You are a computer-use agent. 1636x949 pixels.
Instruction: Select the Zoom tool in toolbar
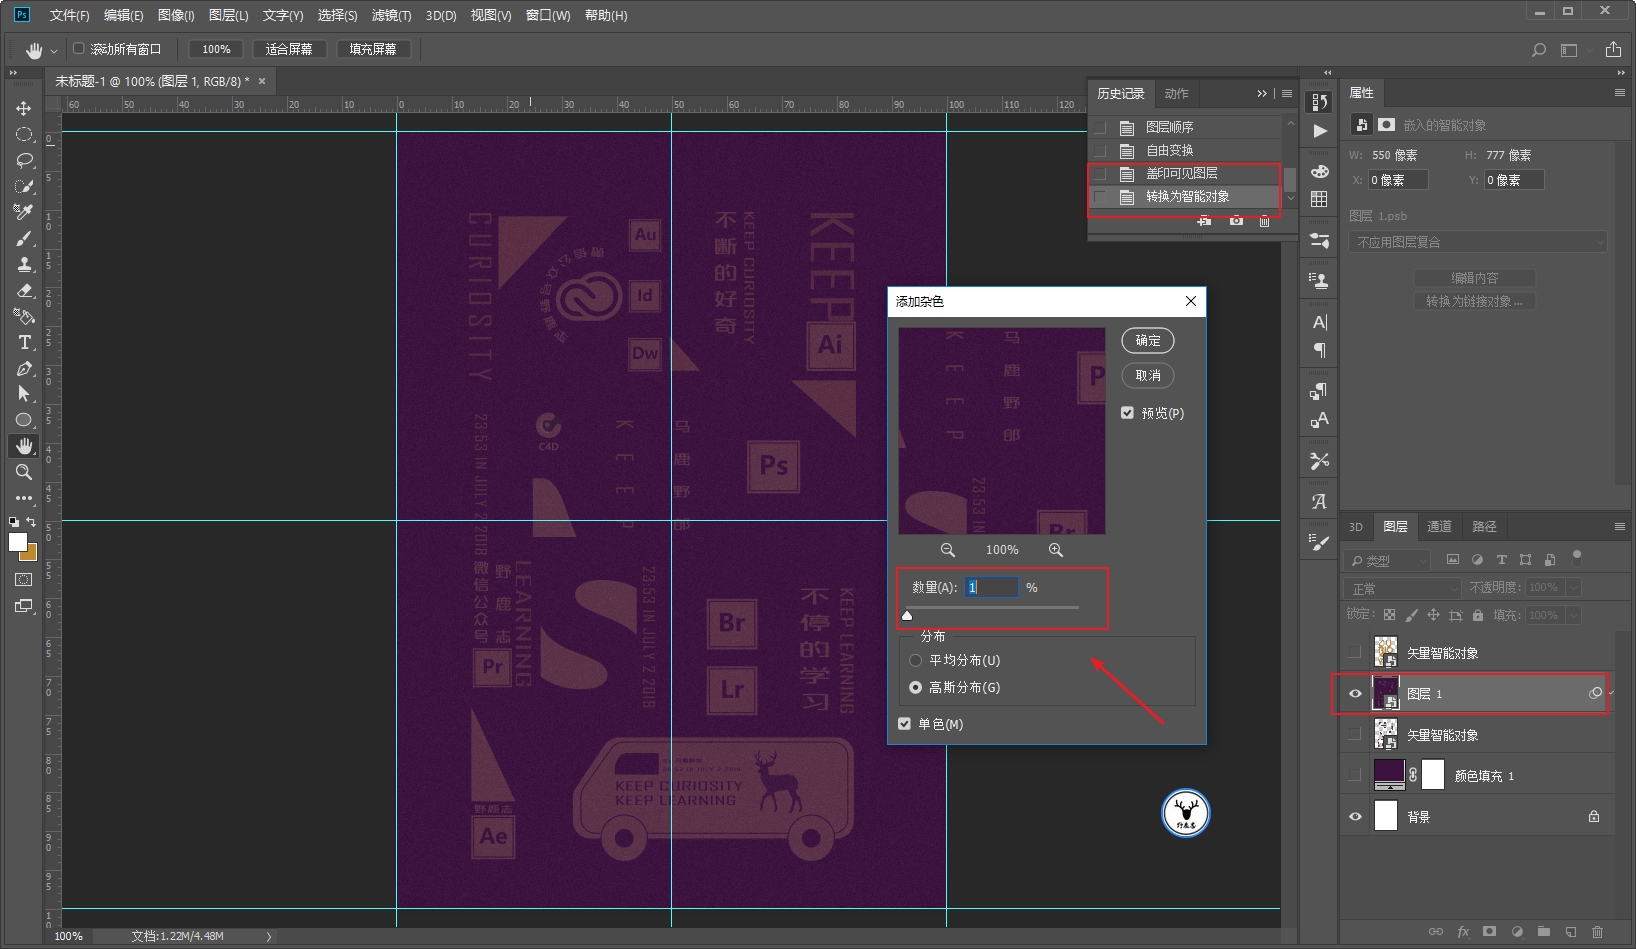pos(24,472)
